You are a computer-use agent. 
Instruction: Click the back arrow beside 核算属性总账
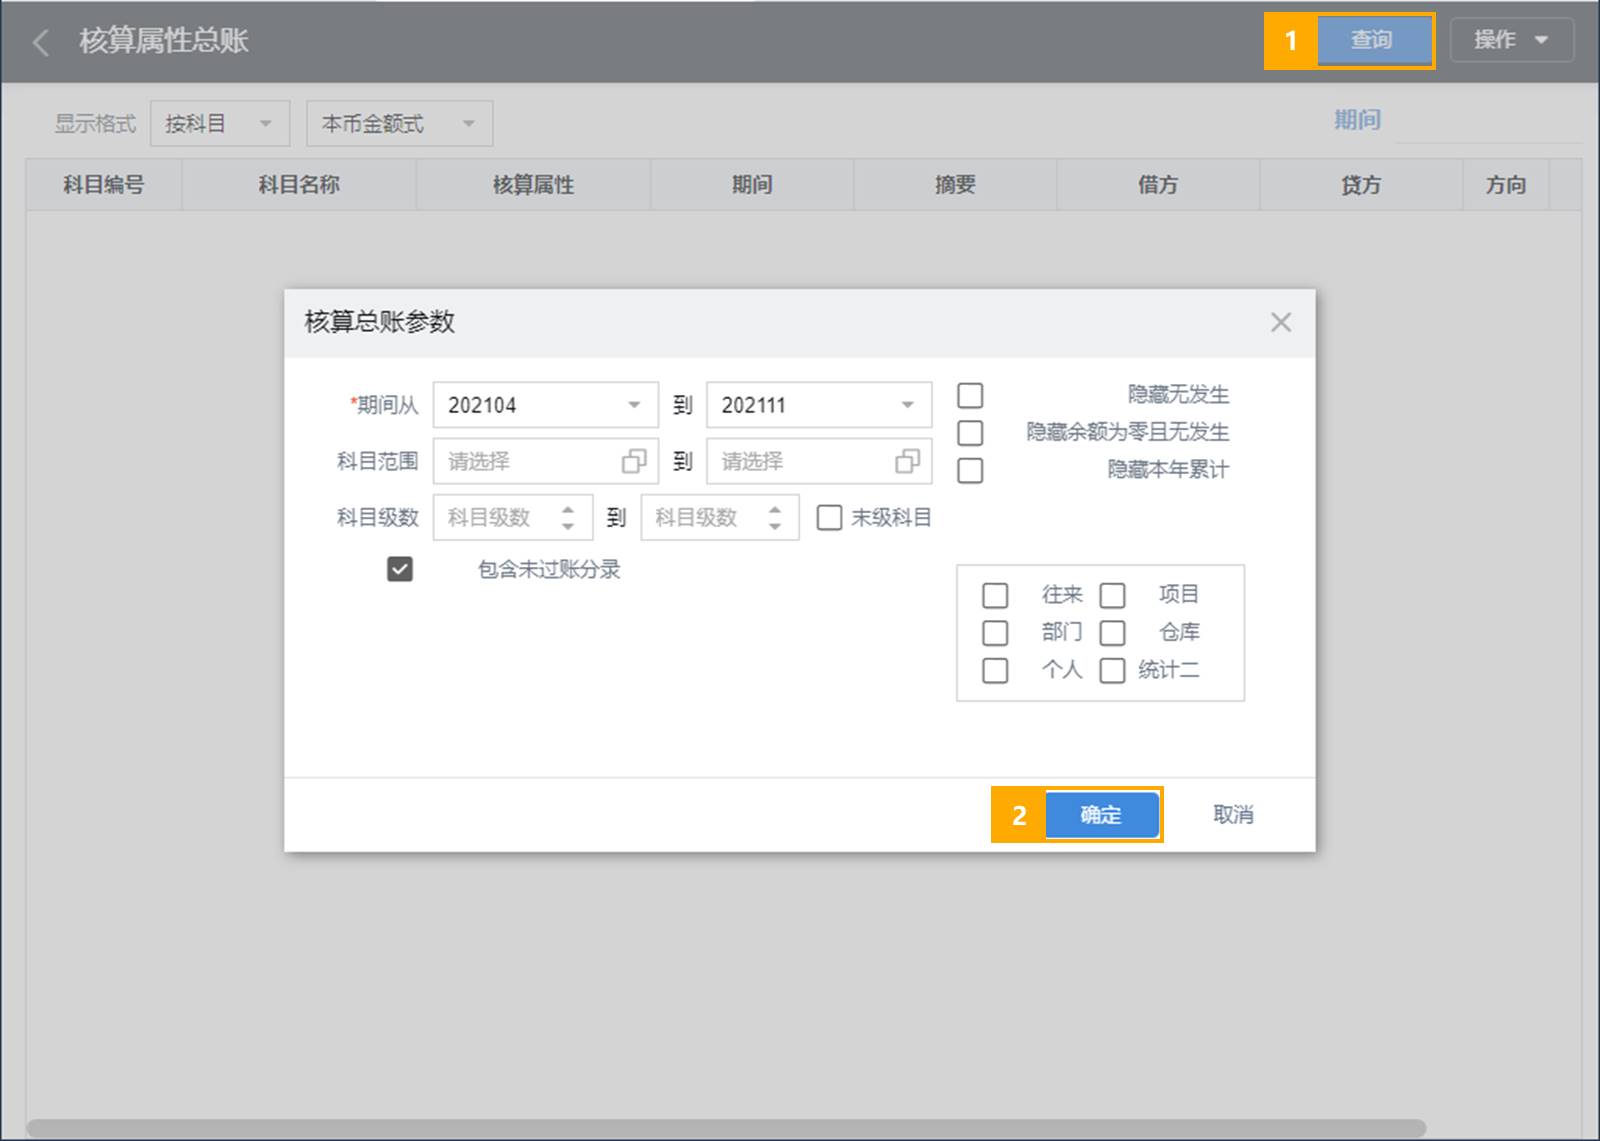point(41,42)
